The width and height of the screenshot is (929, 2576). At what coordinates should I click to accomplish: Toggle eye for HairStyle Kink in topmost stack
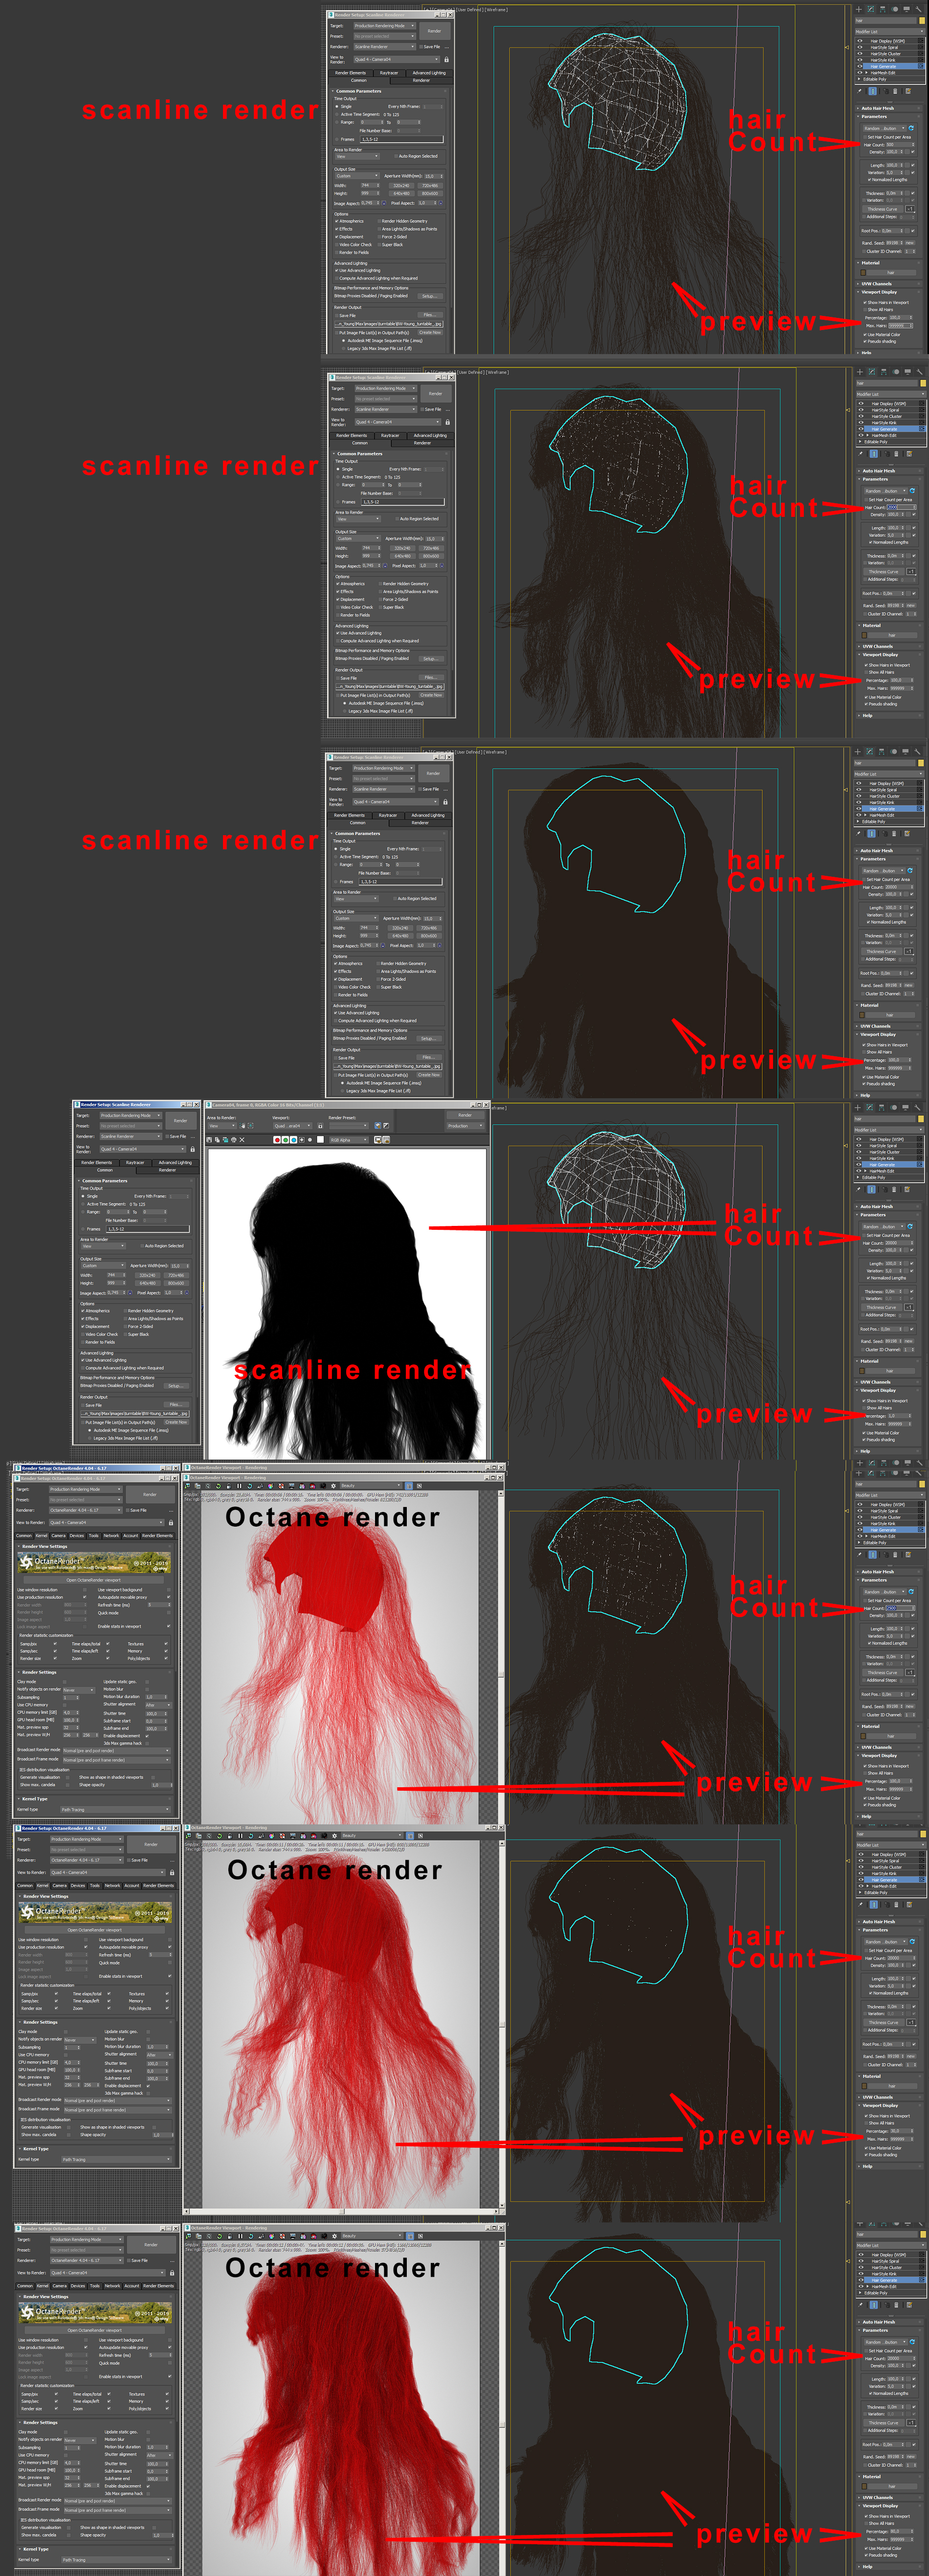point(859,60)
